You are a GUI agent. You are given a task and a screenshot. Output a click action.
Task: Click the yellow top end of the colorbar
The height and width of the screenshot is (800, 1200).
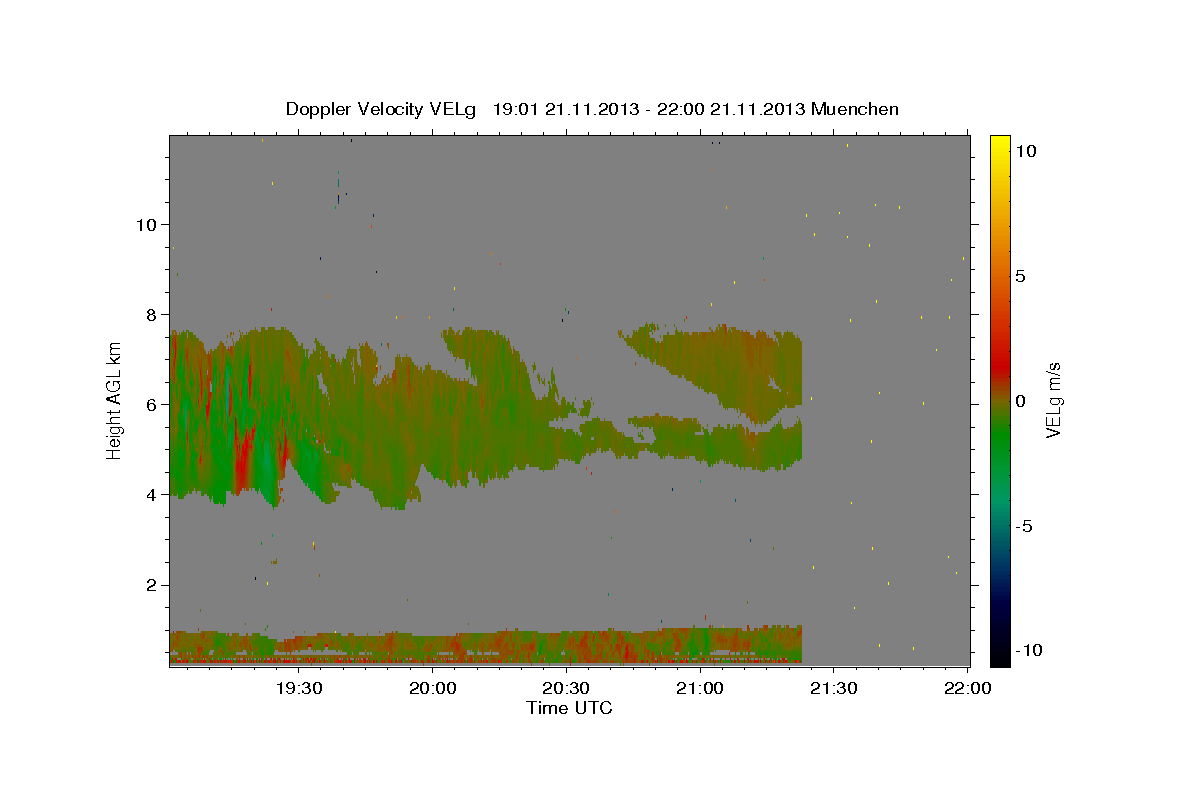coord(1000,142)
